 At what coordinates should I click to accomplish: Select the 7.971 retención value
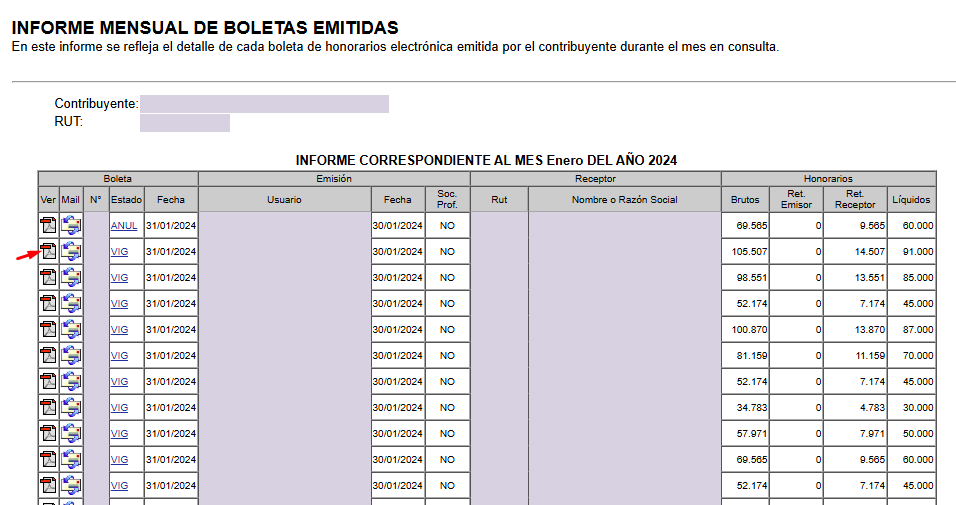(x=872, y=434)
